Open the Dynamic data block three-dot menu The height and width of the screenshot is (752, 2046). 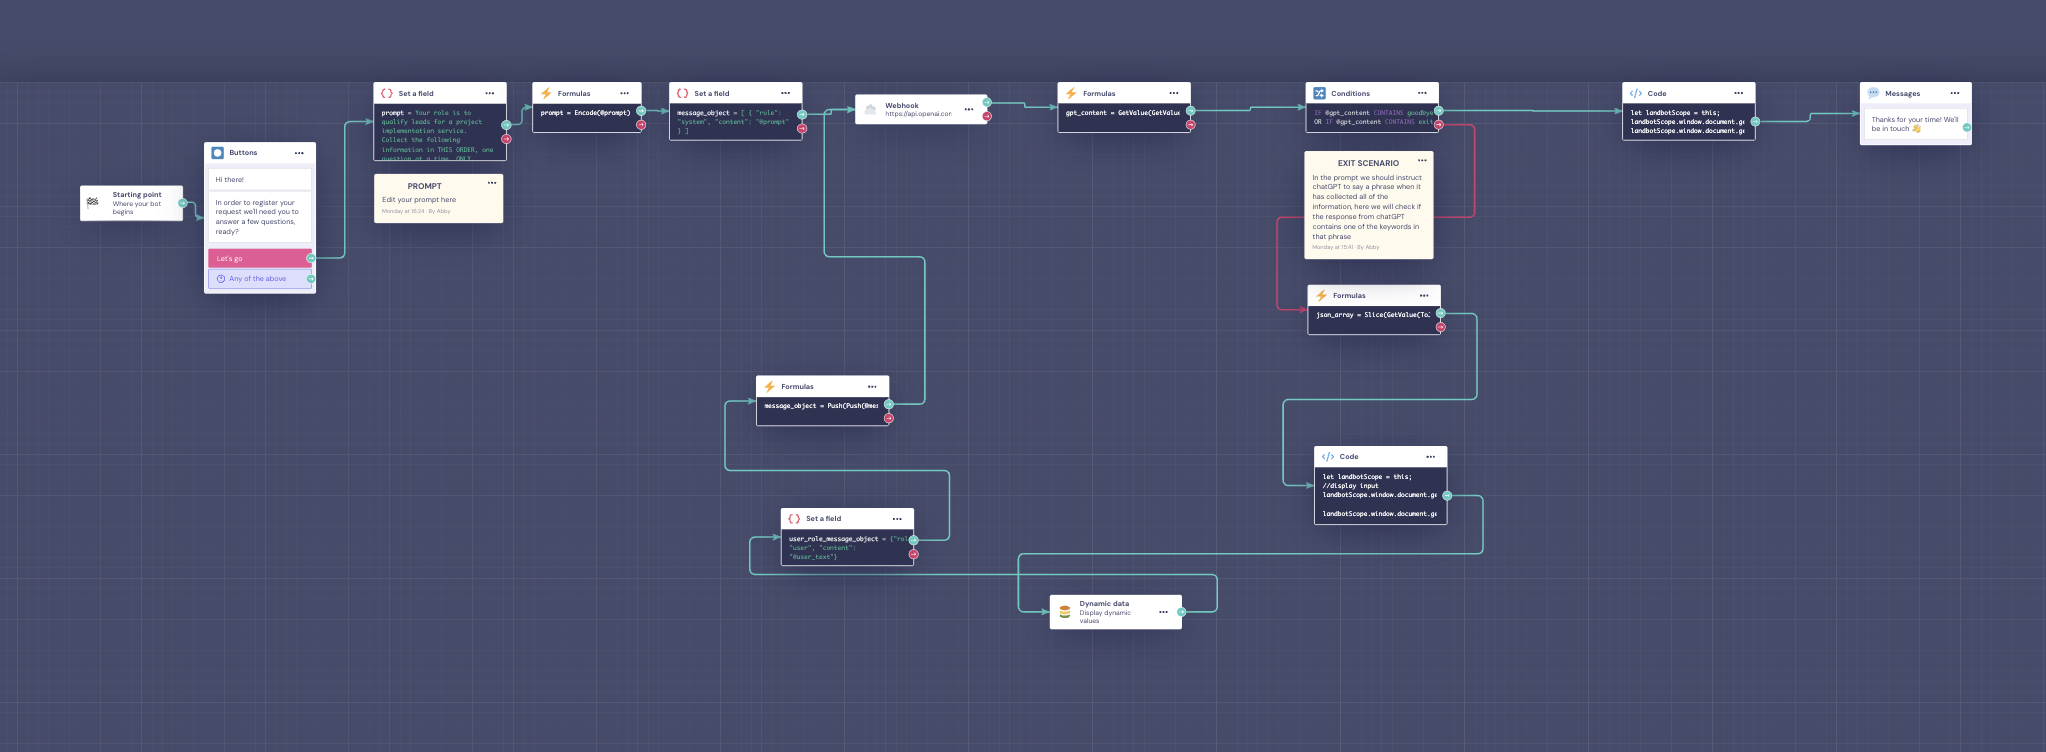1163,612
